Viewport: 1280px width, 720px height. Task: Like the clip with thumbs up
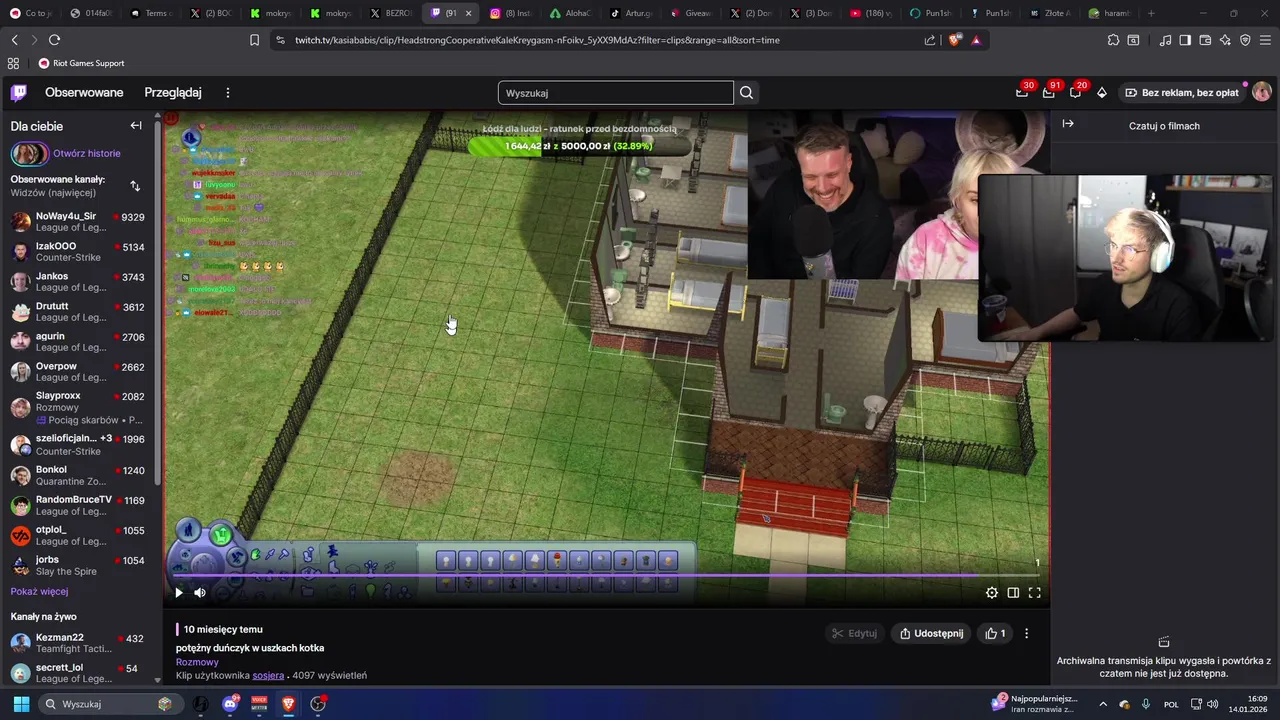point(995,633)
